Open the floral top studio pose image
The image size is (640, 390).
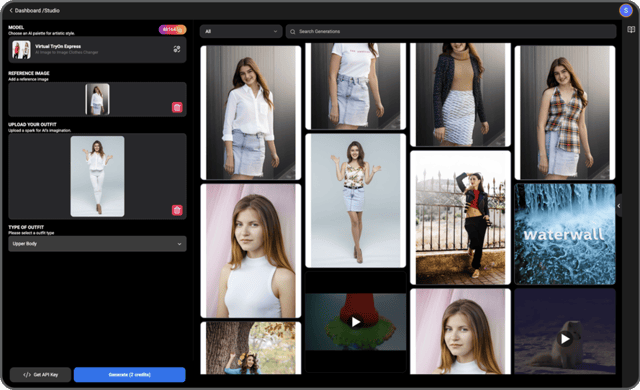click(x=356, y=200)
